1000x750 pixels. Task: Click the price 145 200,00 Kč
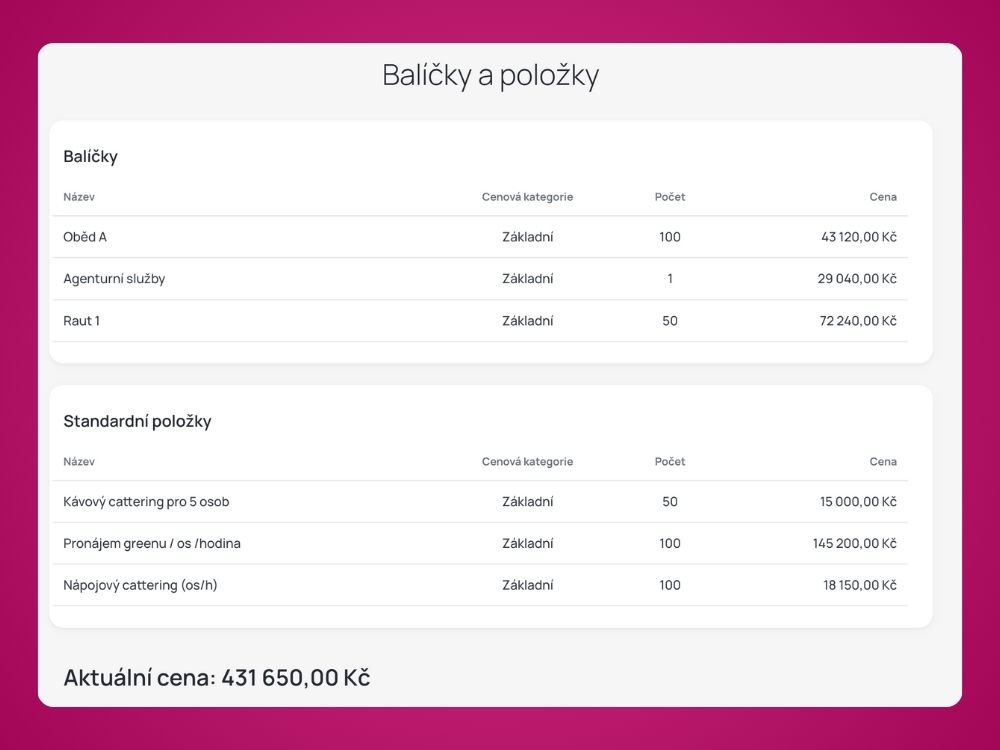[855, 543]
